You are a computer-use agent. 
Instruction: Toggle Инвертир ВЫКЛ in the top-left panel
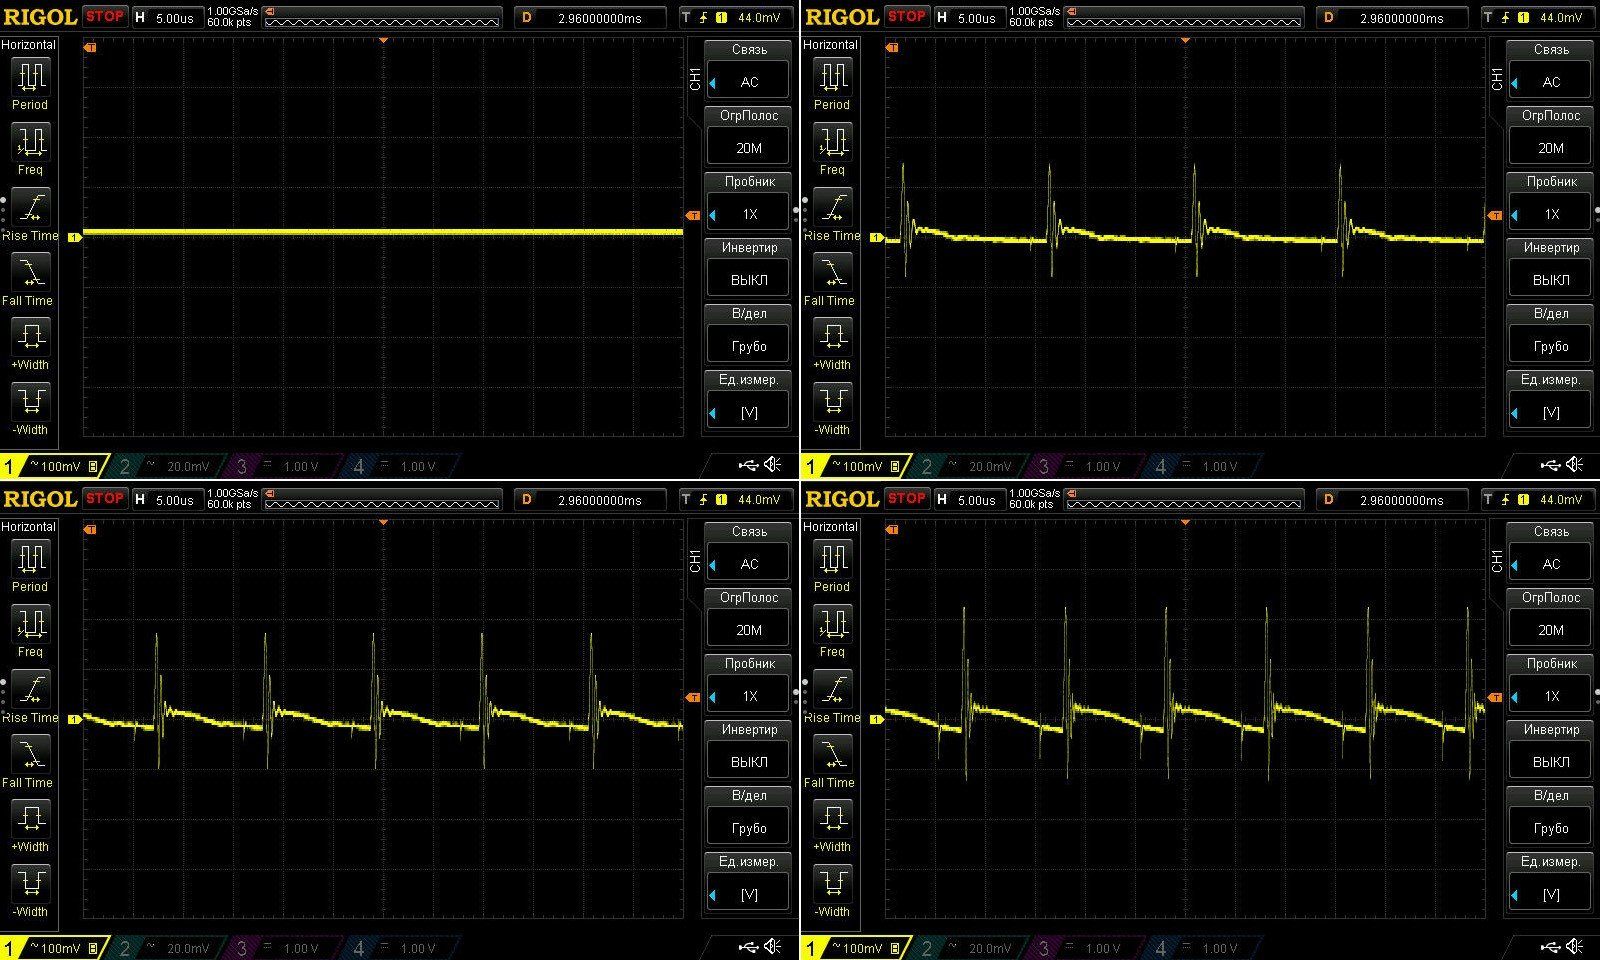[x=748, y=279]
